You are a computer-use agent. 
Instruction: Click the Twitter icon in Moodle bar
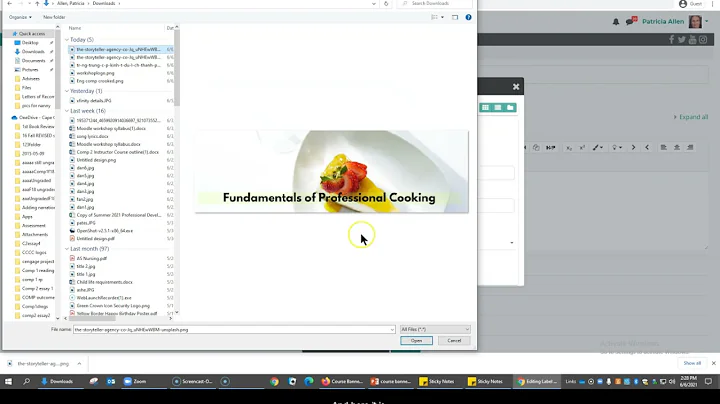pyautogui.click(x=682, y=39)
